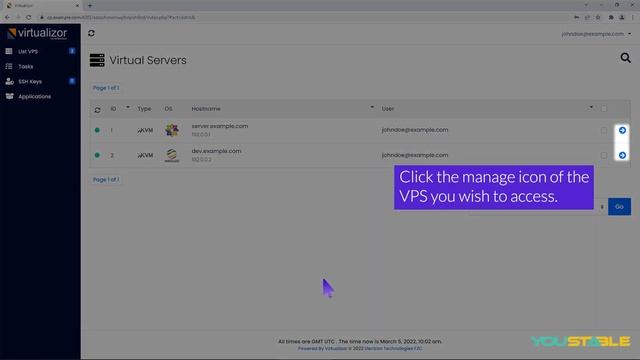Image resolution: width=640 pixels, height=360 pixels.
Task: Click hostname dev.example.com
Action: click(x=216, y=151)
